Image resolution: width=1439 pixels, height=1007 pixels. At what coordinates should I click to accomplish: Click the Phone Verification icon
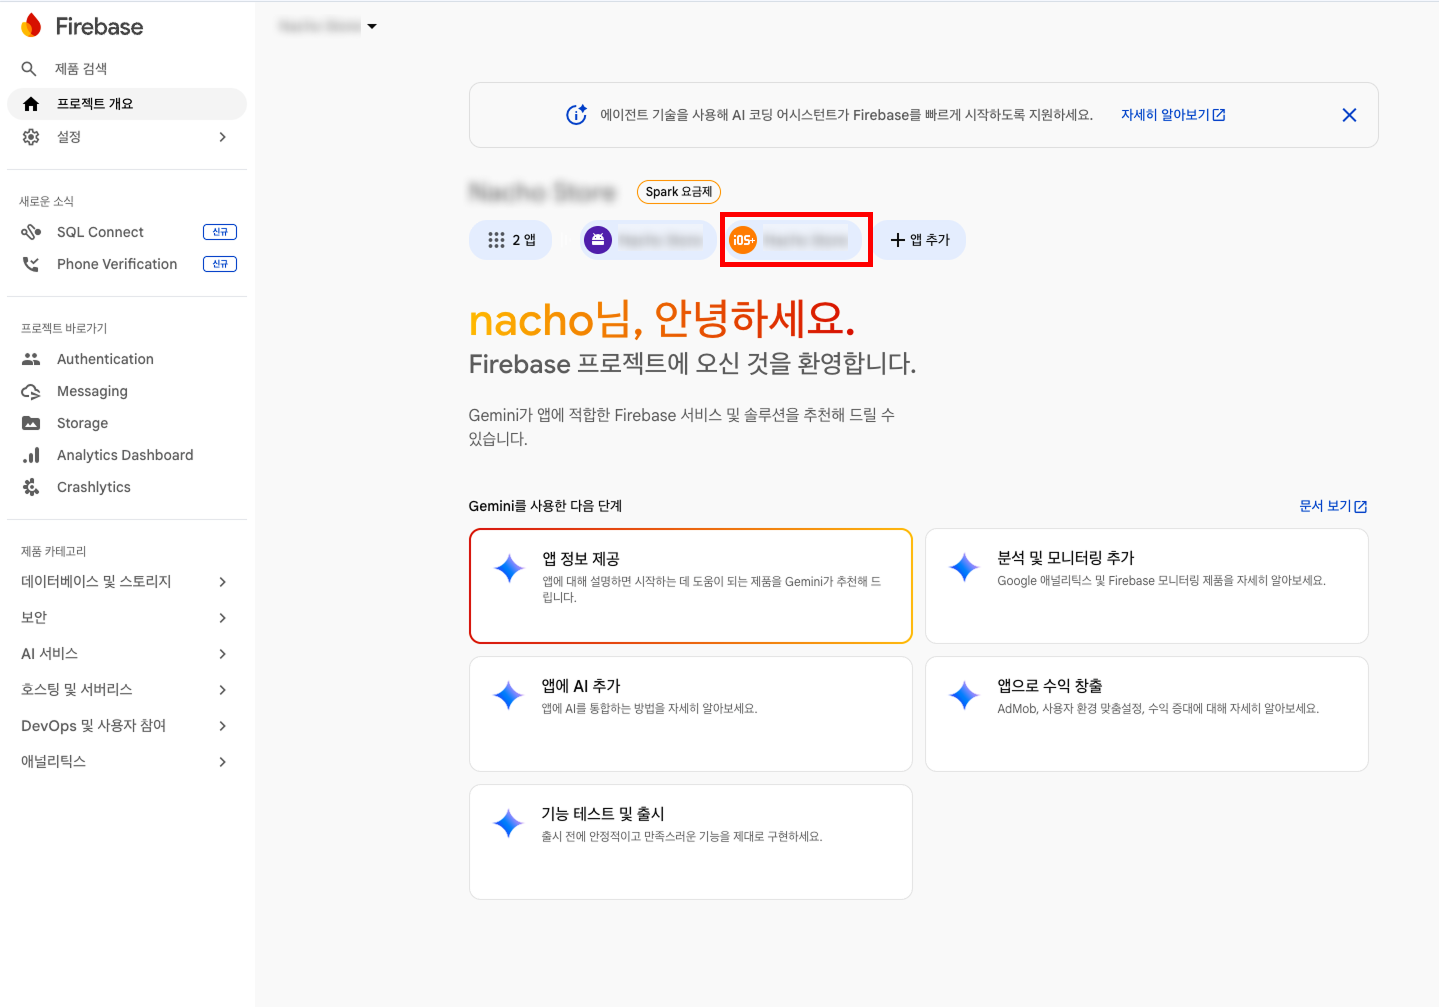pos(31,264)
